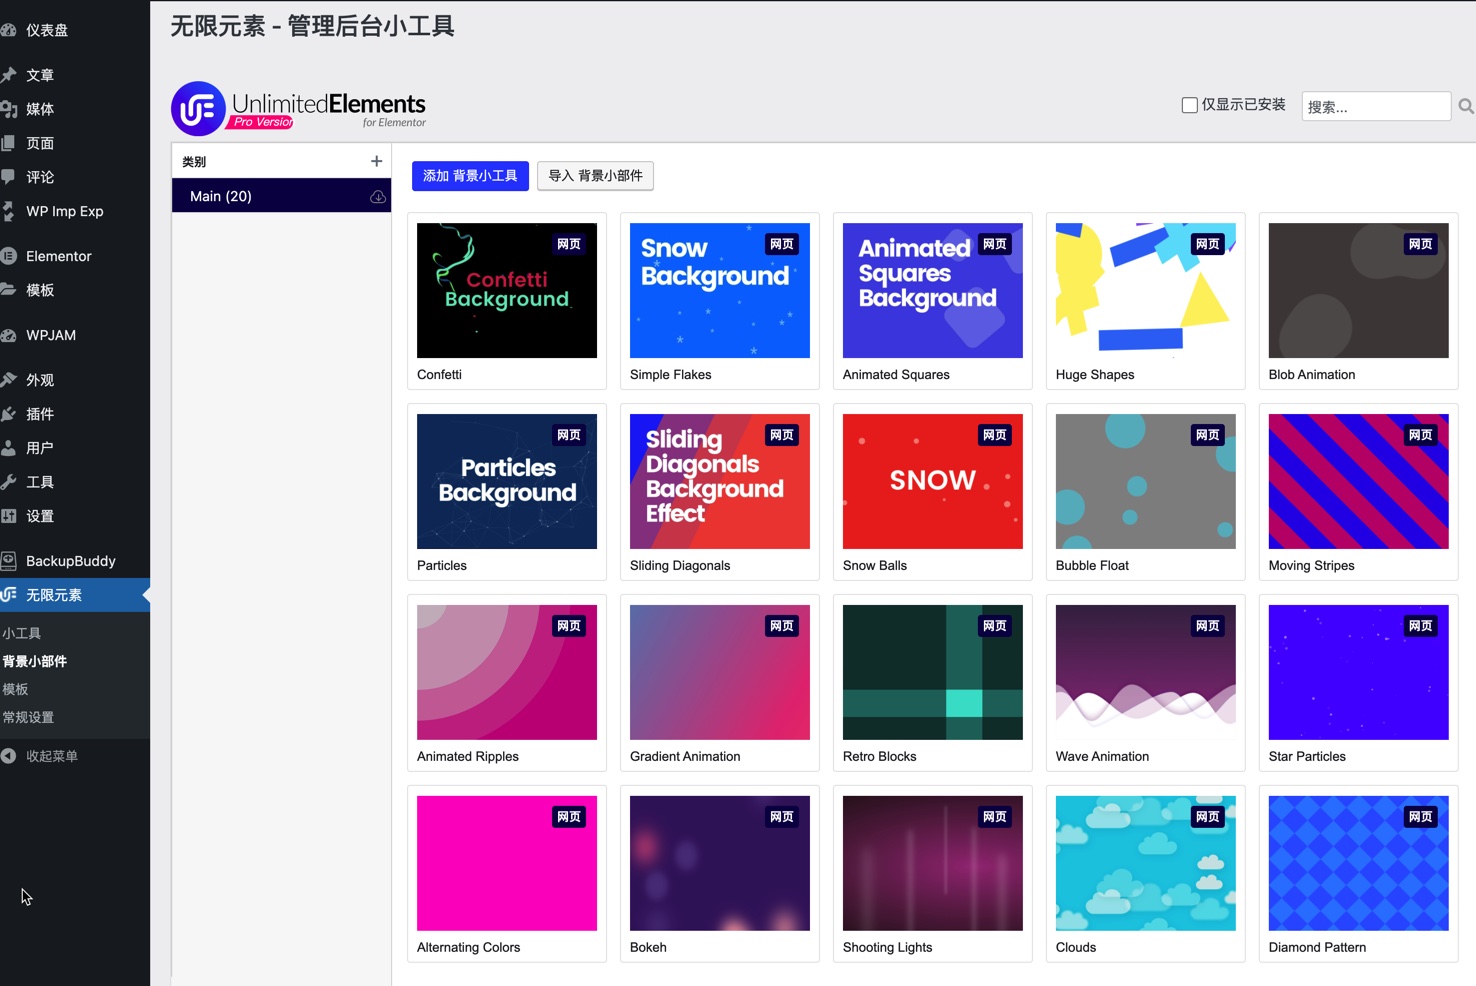Toggle the 仅显示已安装 checkbox

tap(1190, 105)
